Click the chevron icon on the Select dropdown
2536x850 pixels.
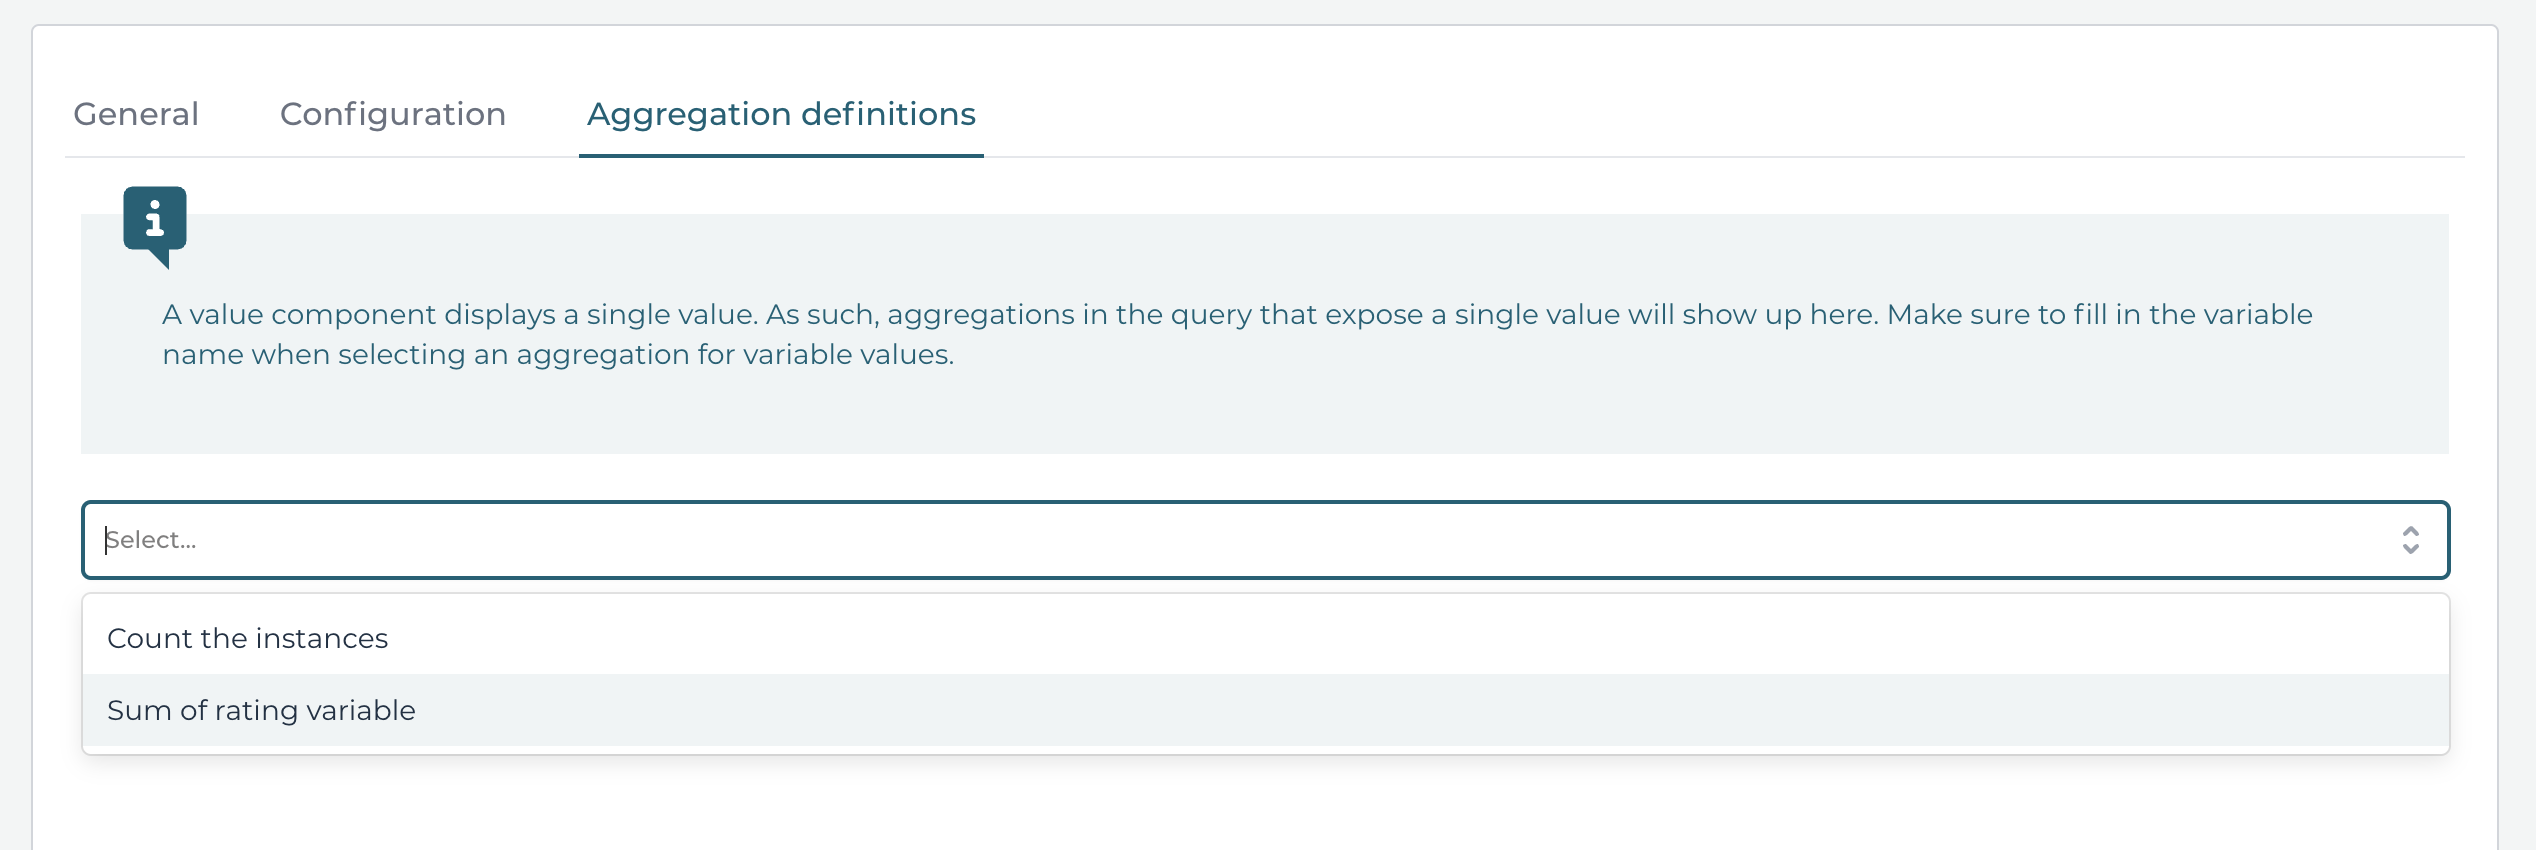[2410, 540]
